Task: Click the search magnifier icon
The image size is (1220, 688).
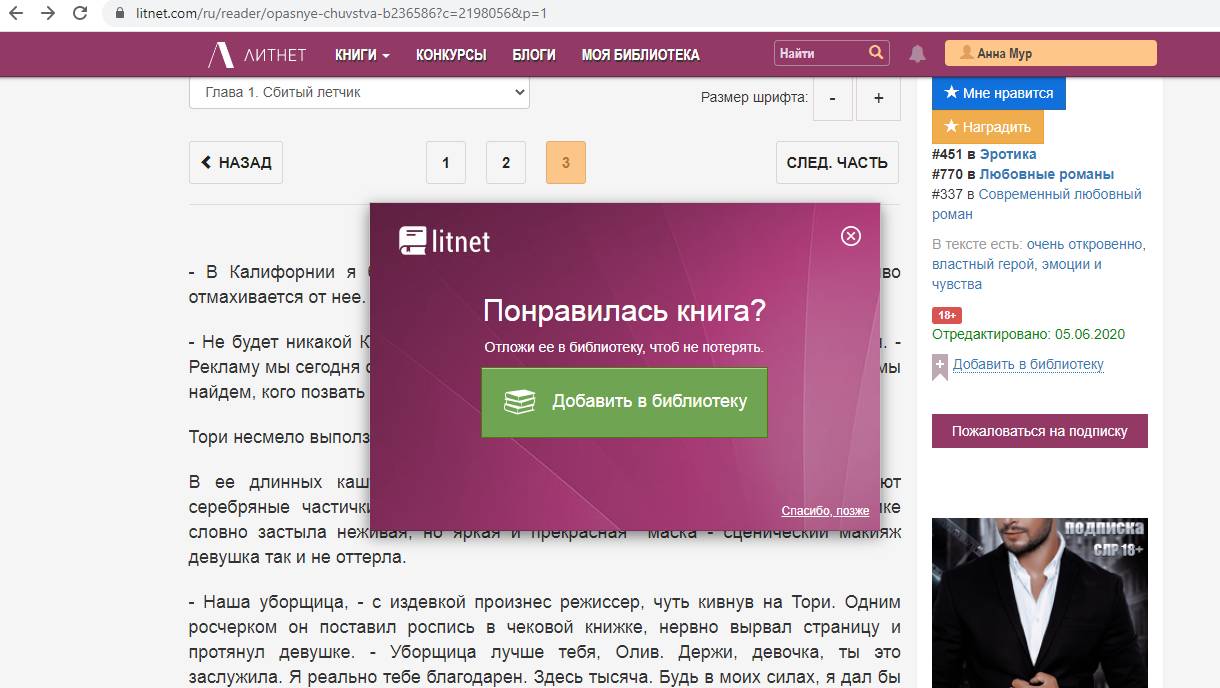Action: [x=876, y=53]
